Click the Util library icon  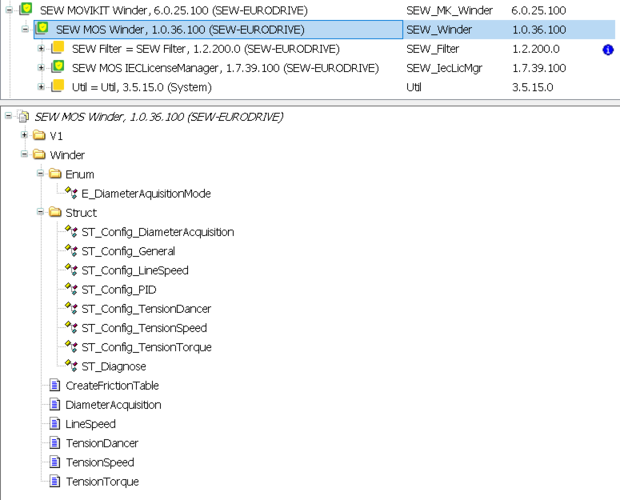tap(58, 87)
